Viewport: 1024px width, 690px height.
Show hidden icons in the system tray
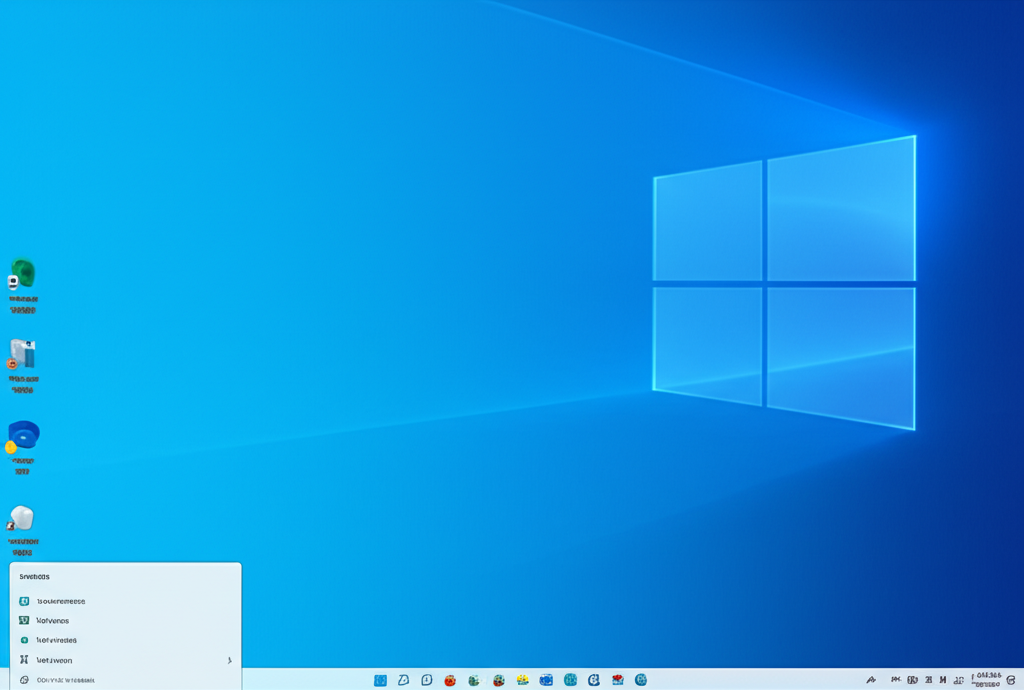(x=871, y=680)
